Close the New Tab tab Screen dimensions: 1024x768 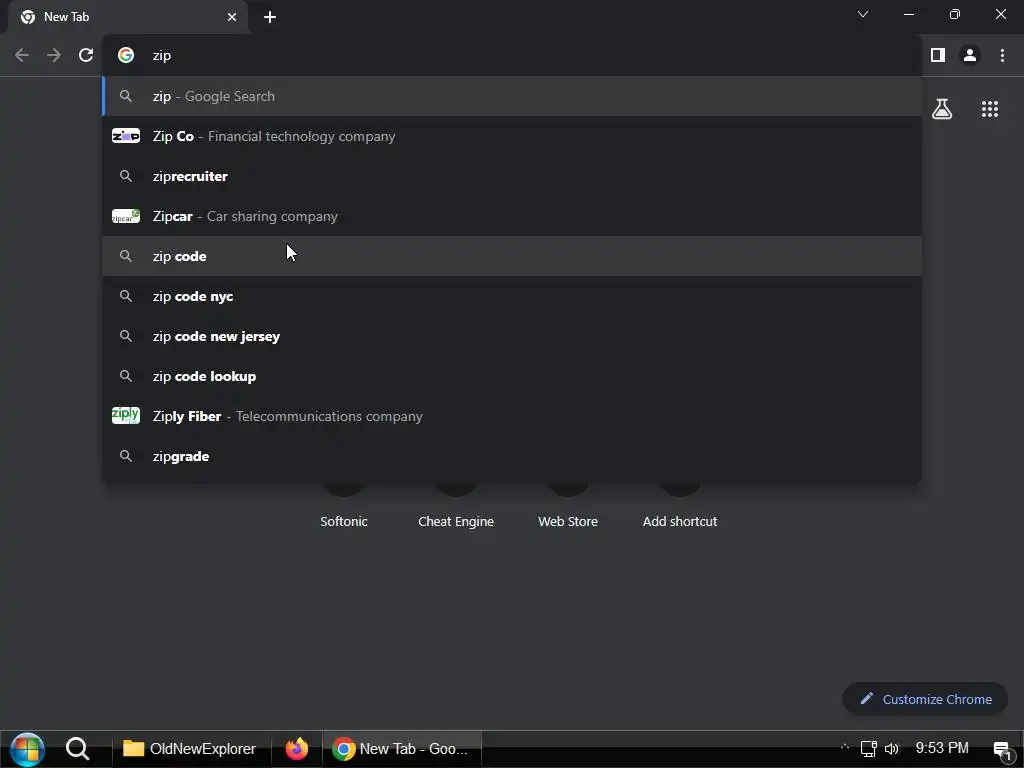pos(232,17)
